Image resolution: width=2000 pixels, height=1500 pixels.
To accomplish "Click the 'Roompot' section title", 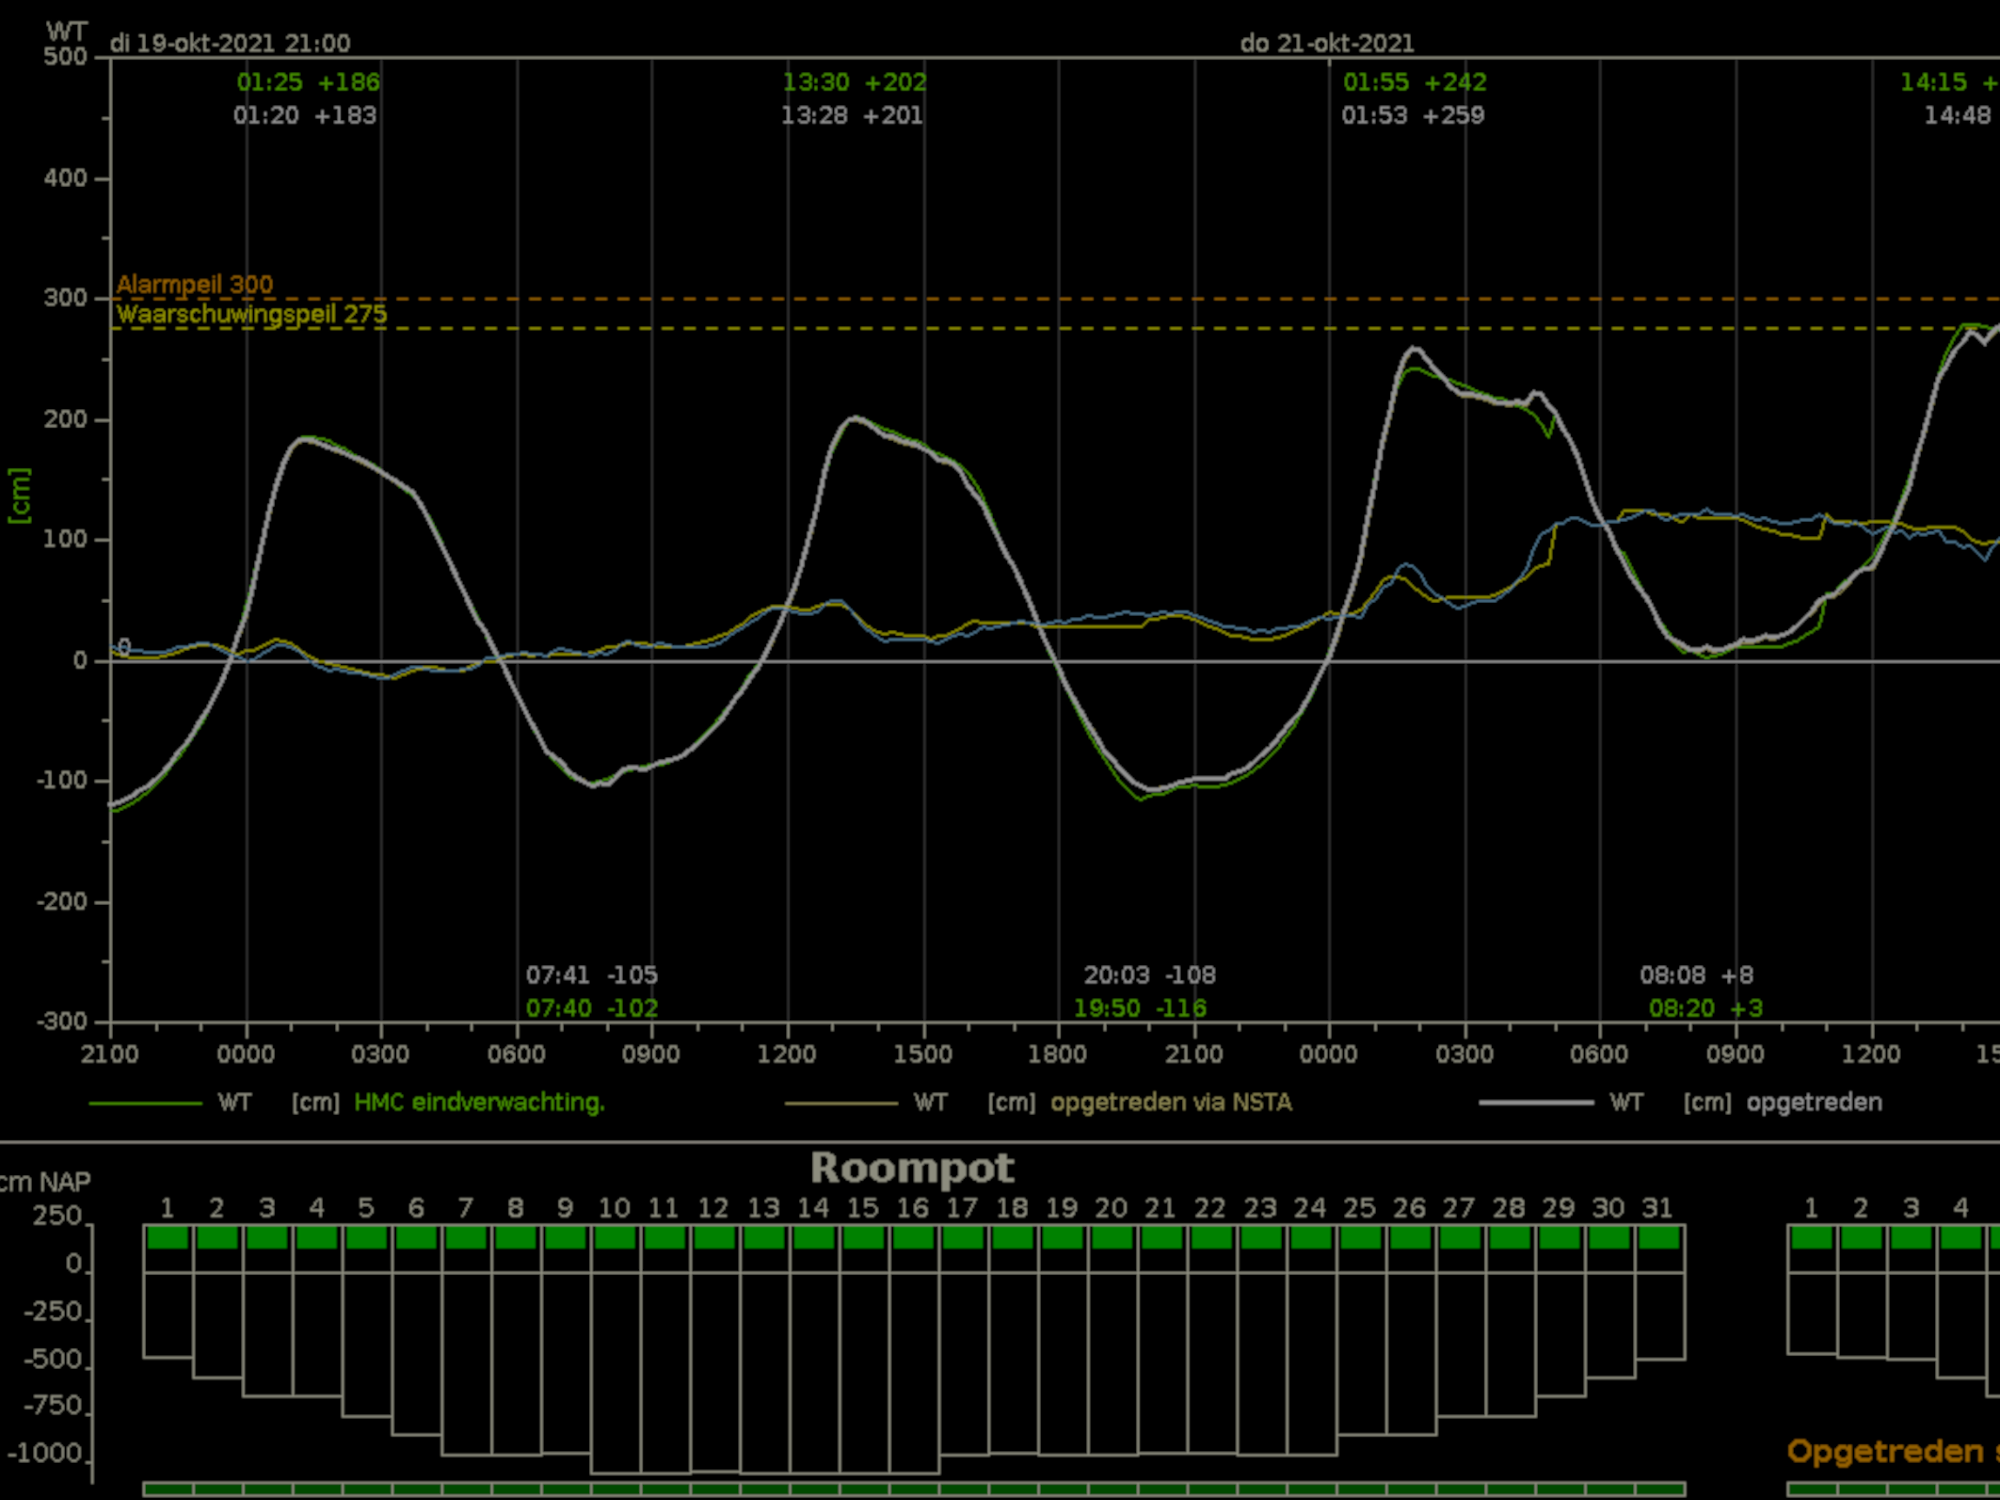I will [x=912, y=1168].
